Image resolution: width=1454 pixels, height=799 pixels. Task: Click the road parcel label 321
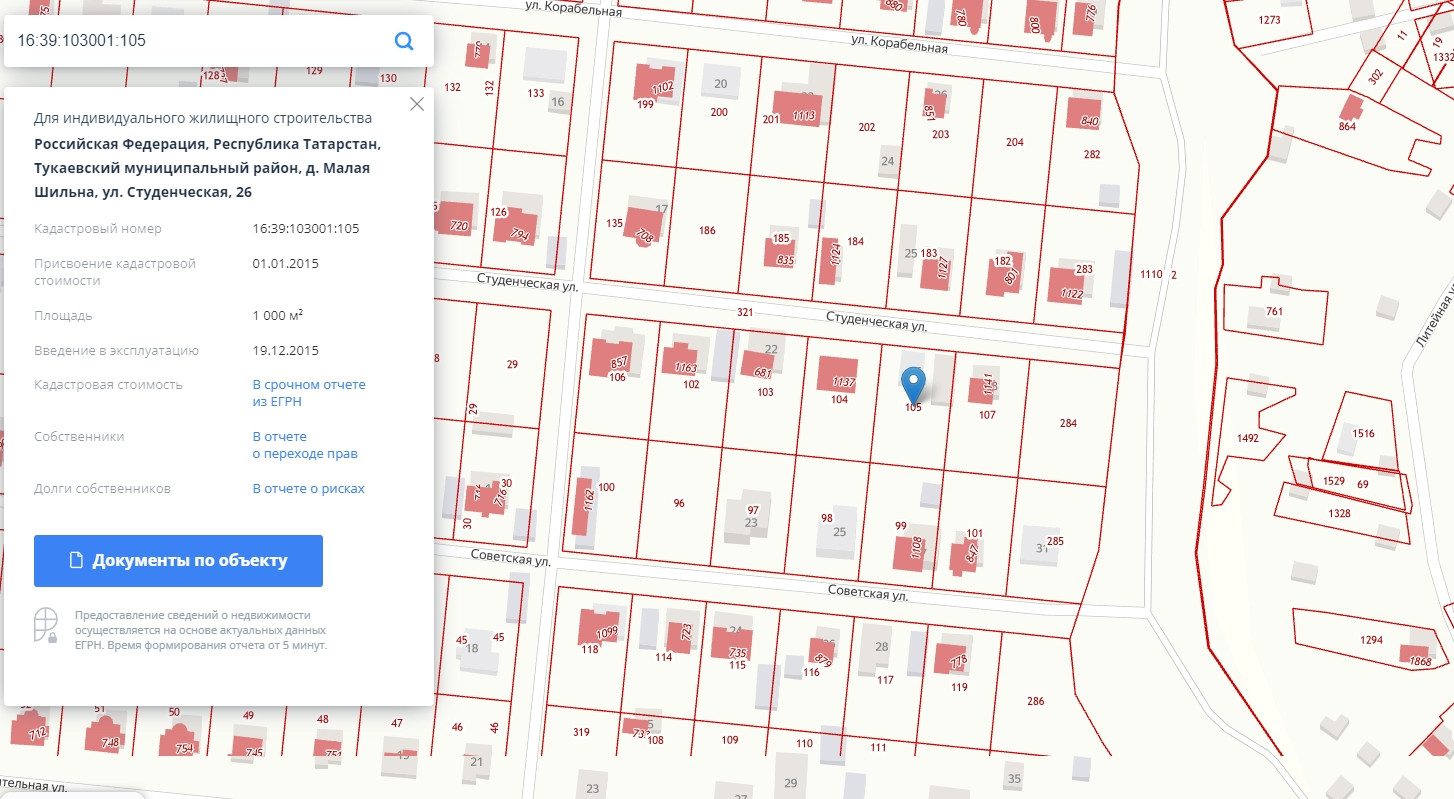point(745,313)
